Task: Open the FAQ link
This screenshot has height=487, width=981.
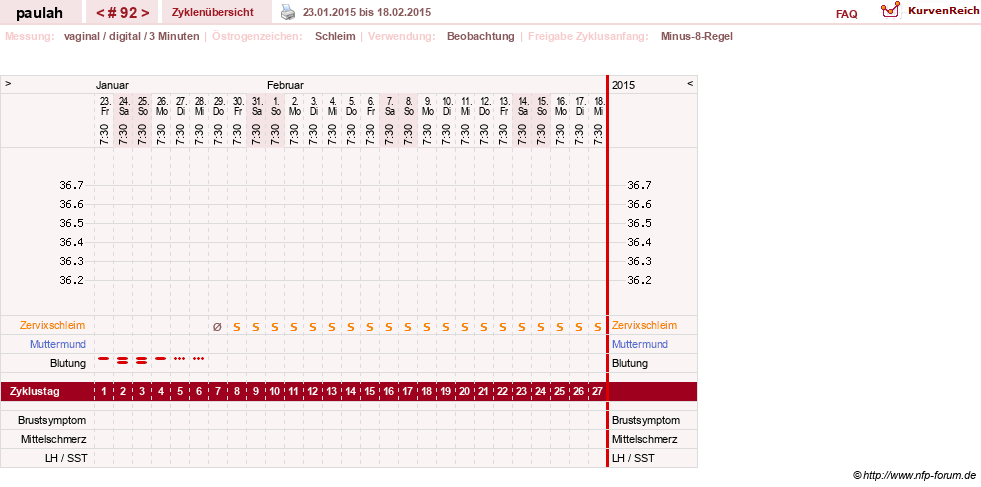Action: [846, 14]
